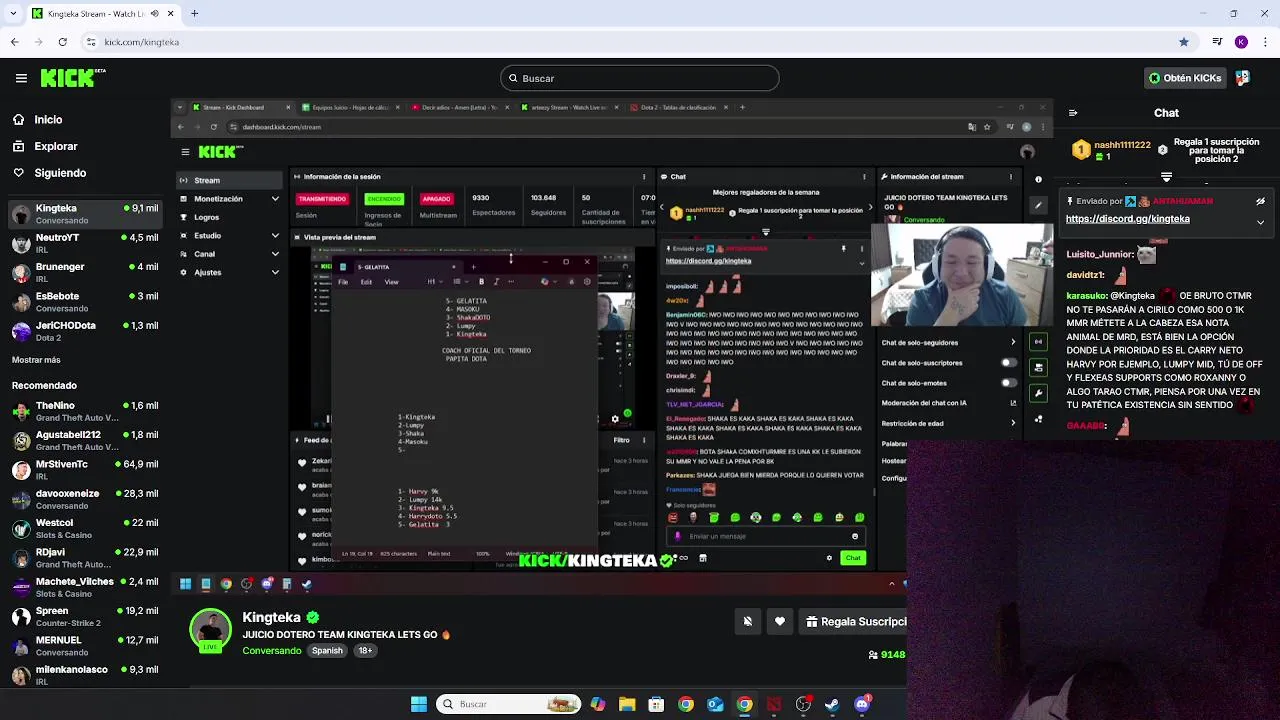This screenshot has height=720, width=1280.
Task: Open Copilot icon on the Windows taskbar
Action: 597,704
